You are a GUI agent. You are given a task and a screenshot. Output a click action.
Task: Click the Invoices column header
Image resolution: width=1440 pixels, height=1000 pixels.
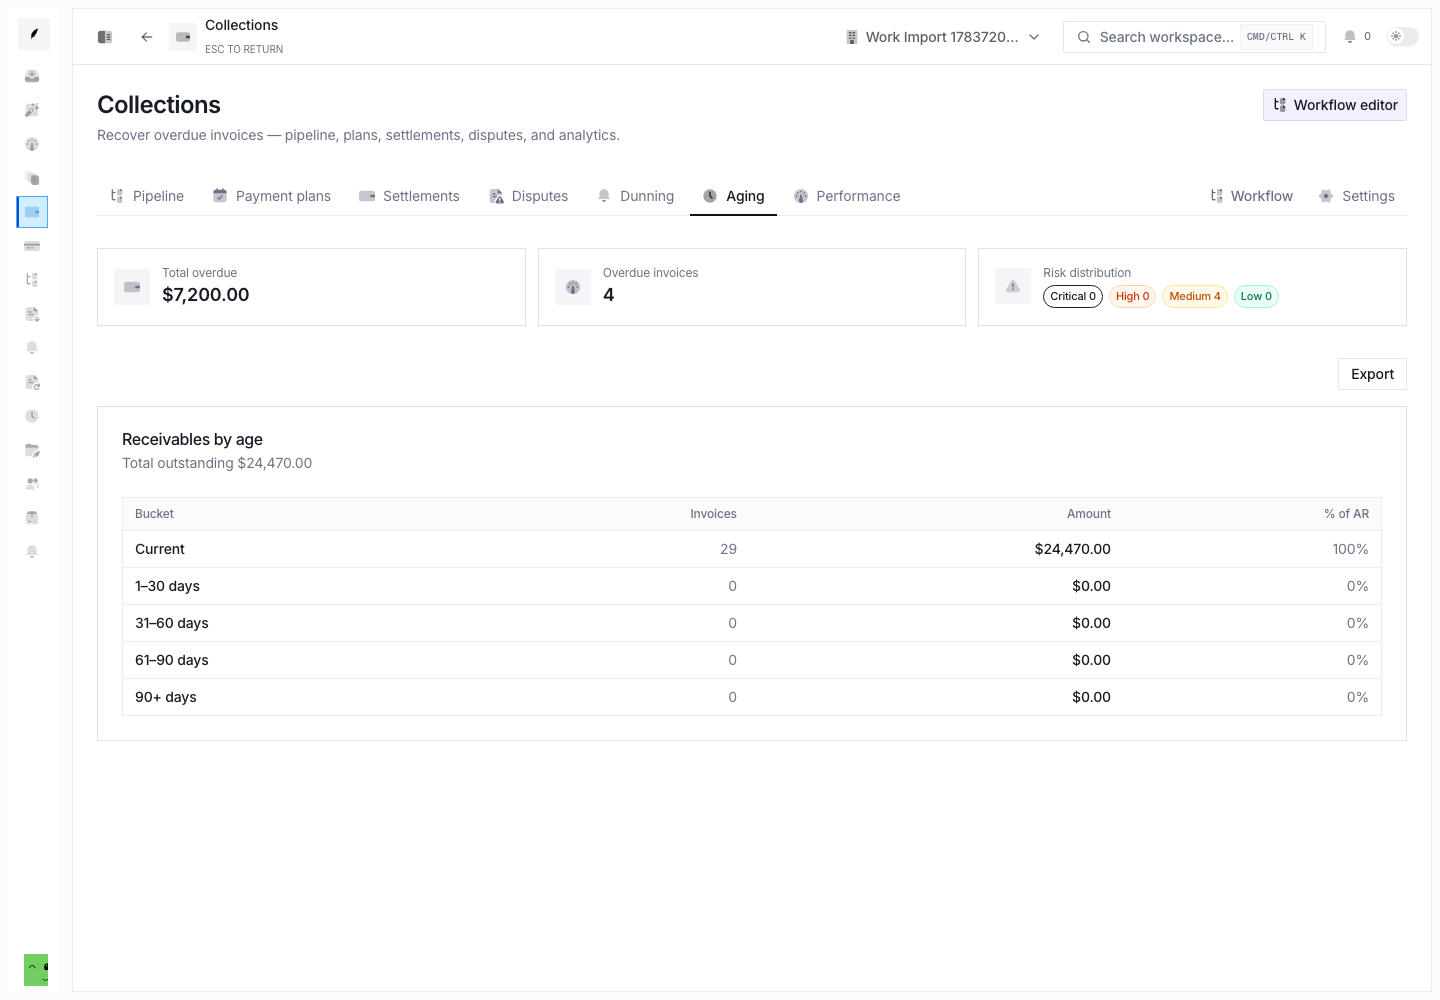(713, 514)
